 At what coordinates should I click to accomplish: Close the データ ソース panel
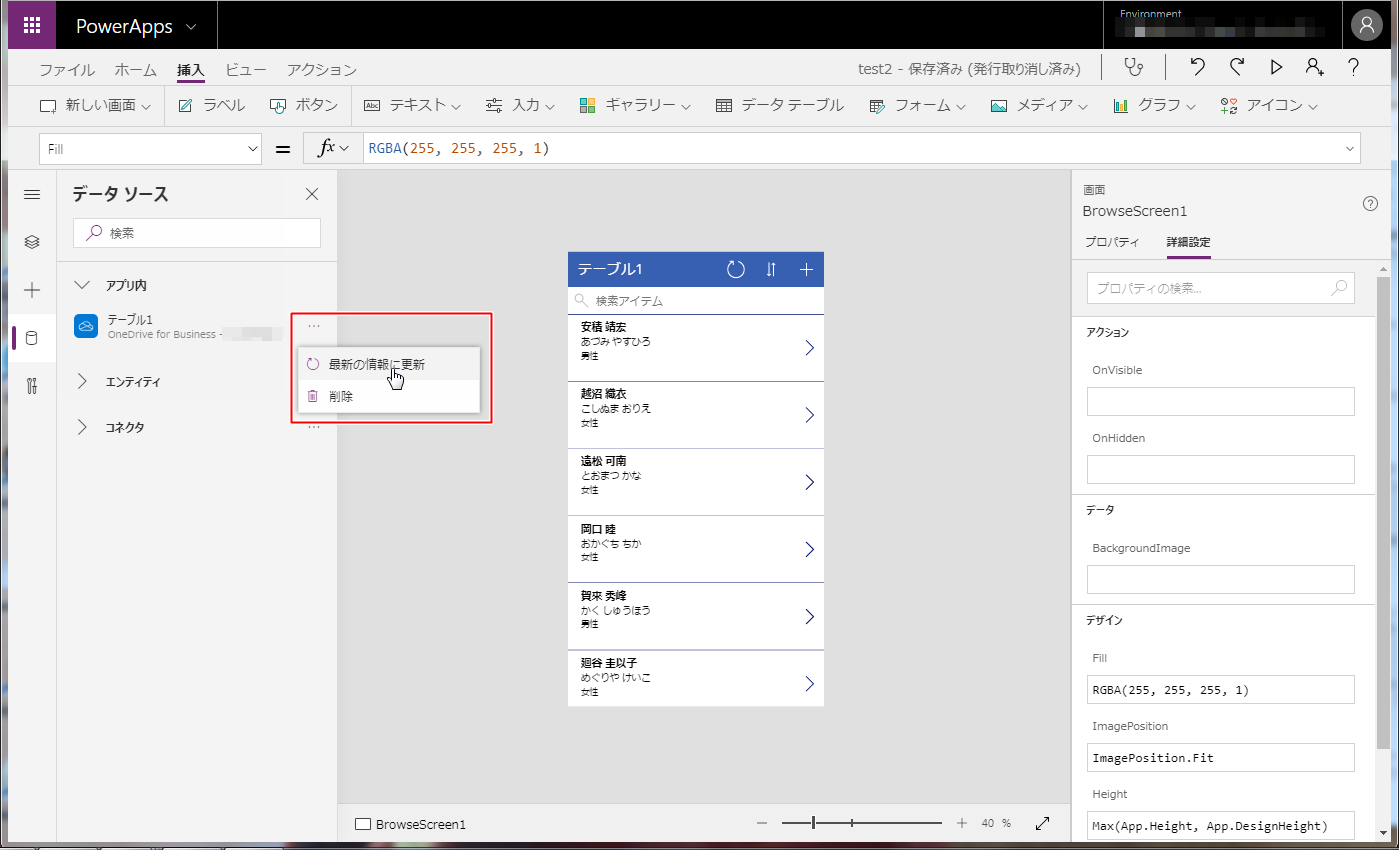pyautogui.click(x=312, y=194)
